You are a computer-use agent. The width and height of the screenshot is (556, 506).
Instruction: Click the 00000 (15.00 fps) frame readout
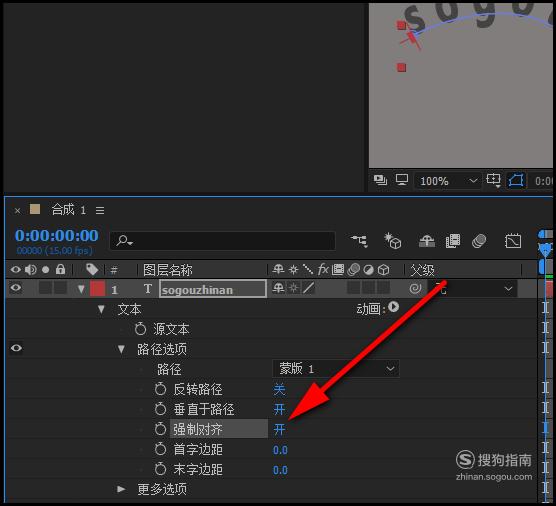coord(54,251)
